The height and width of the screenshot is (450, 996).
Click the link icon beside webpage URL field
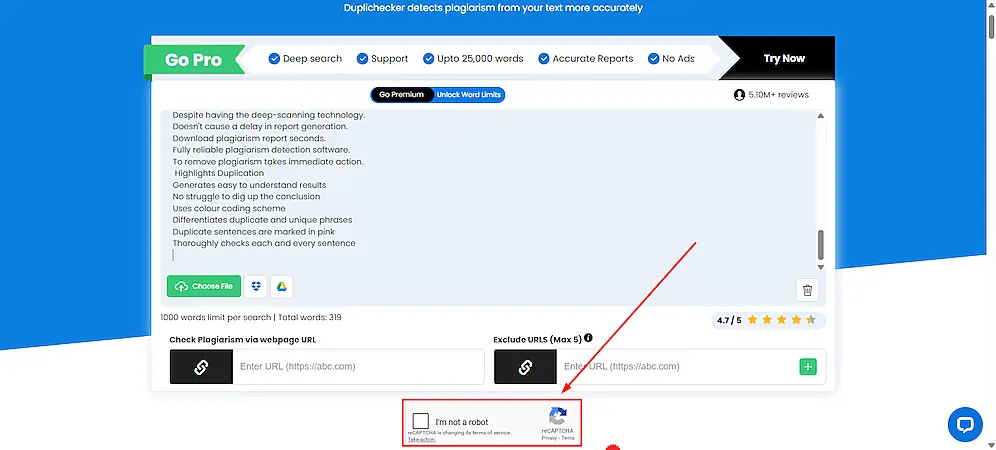(201, 367)
